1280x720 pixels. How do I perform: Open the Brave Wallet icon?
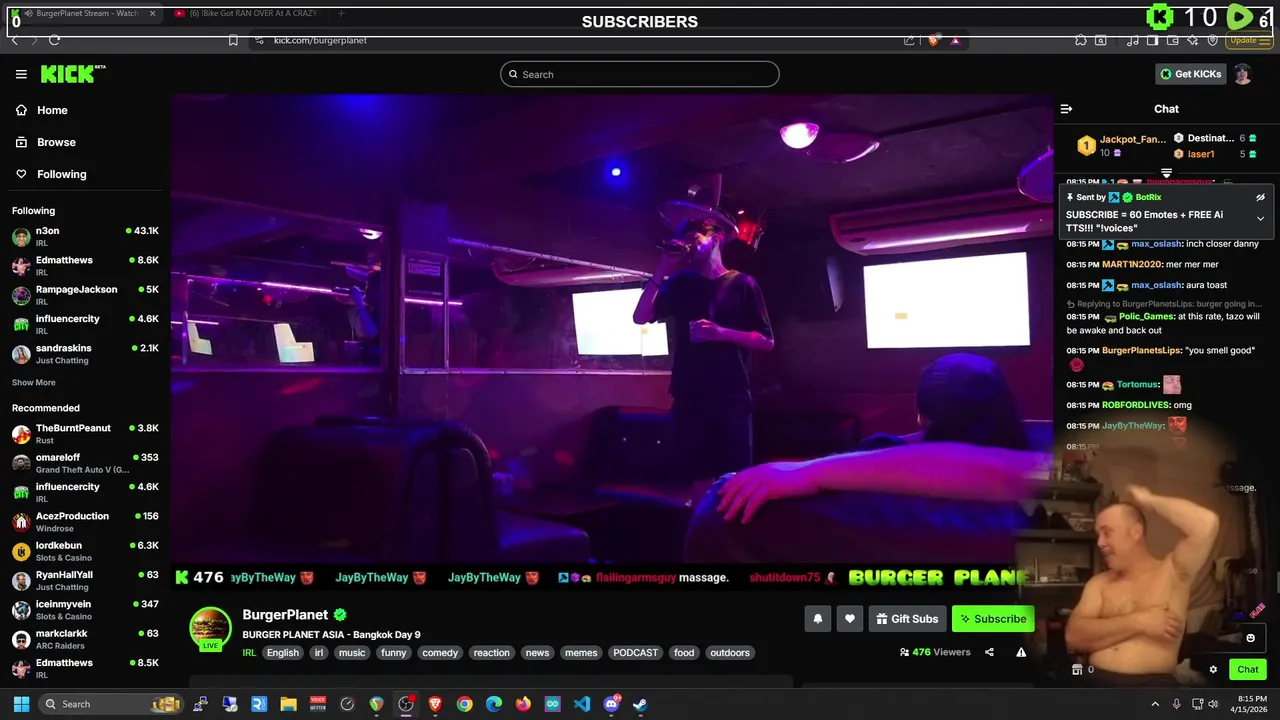pyautogui.click(x=1173, y=40)
